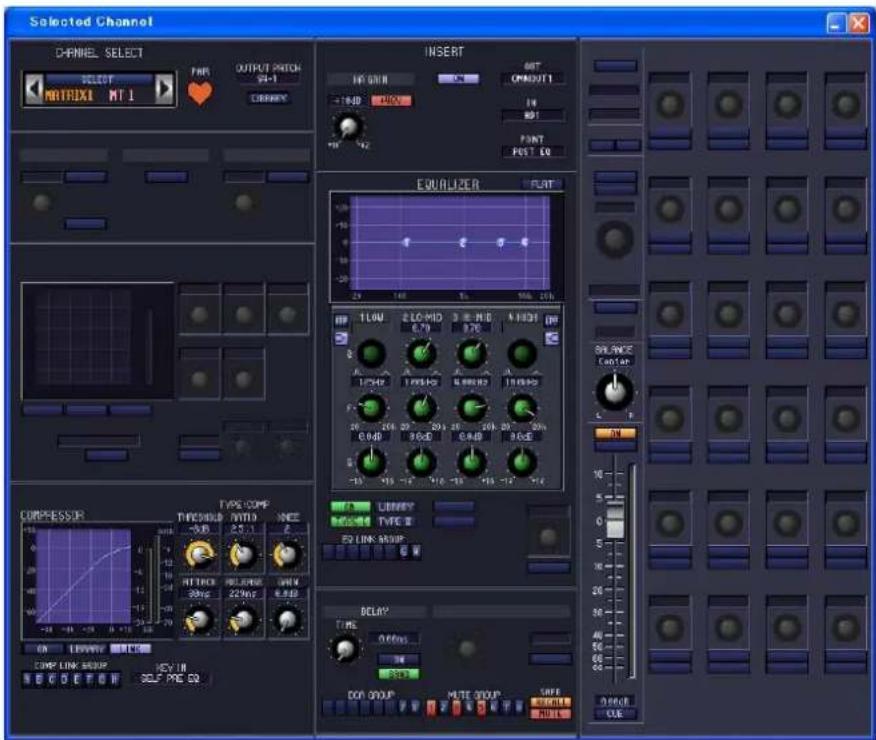This screenshot has width=876, height=740.
Task: Select the next channel with the right arrow
Action: click(164, 89)
